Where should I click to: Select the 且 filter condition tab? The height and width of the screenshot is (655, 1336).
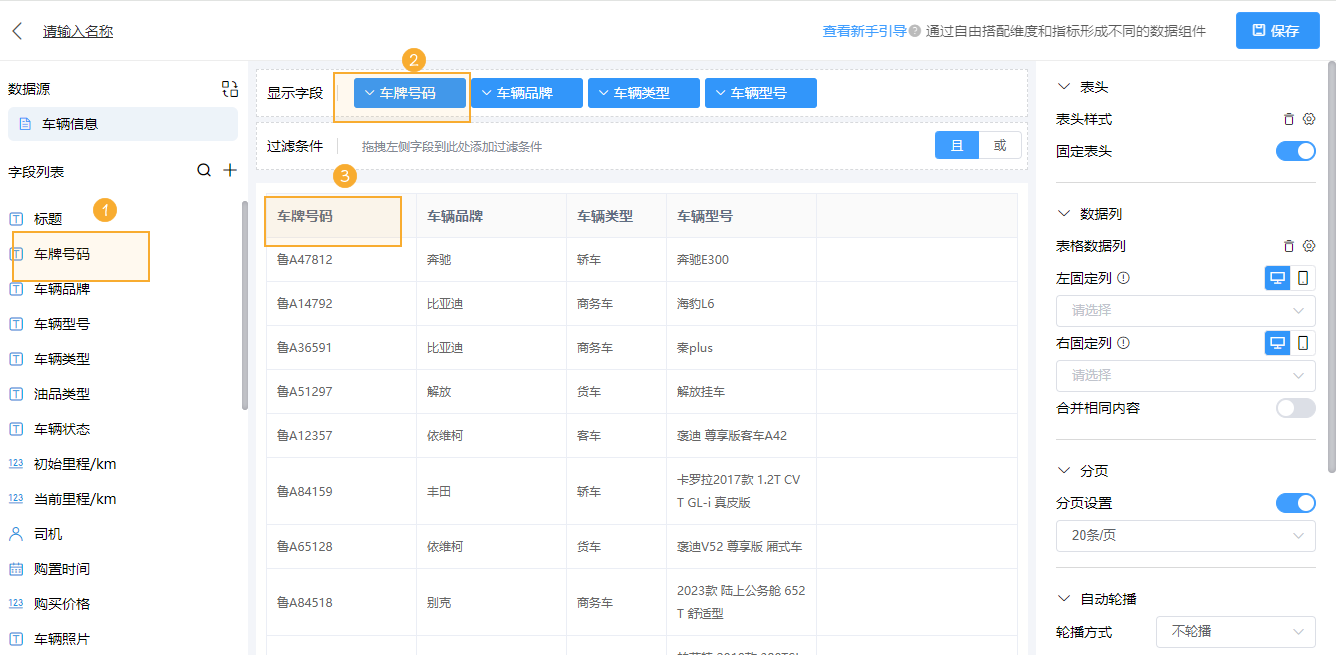[x=956, y=145]
